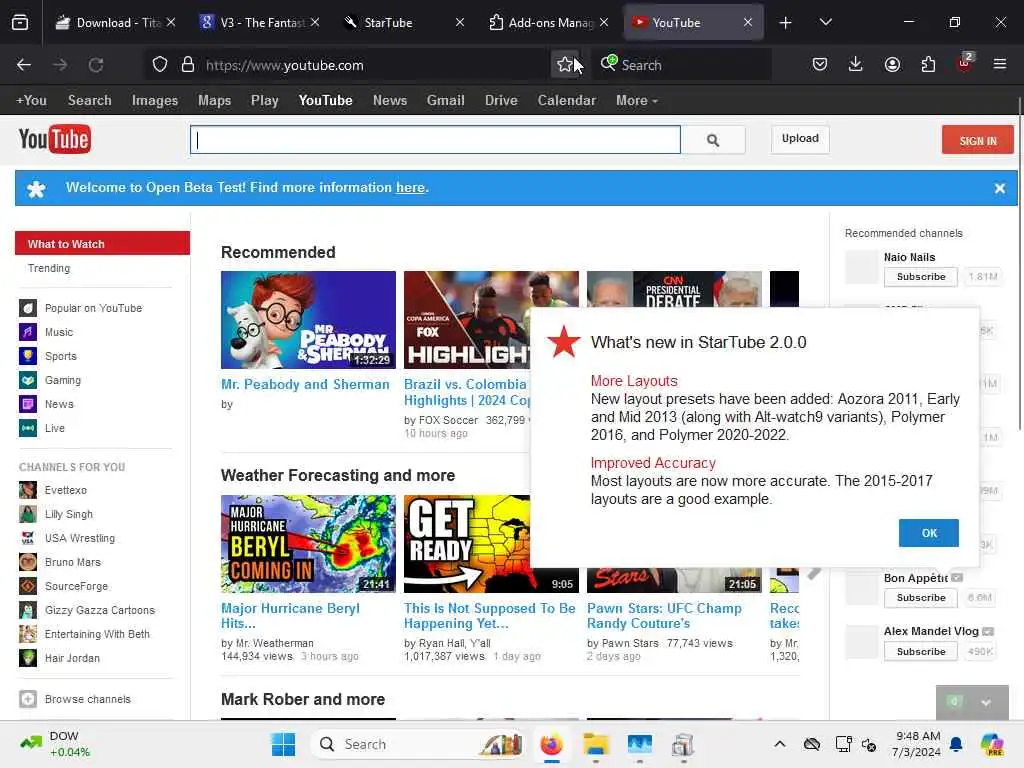Open the Mr. Peabody and Sherman thumbnail
Screen dimensions: 1024x768
(308, 320)
